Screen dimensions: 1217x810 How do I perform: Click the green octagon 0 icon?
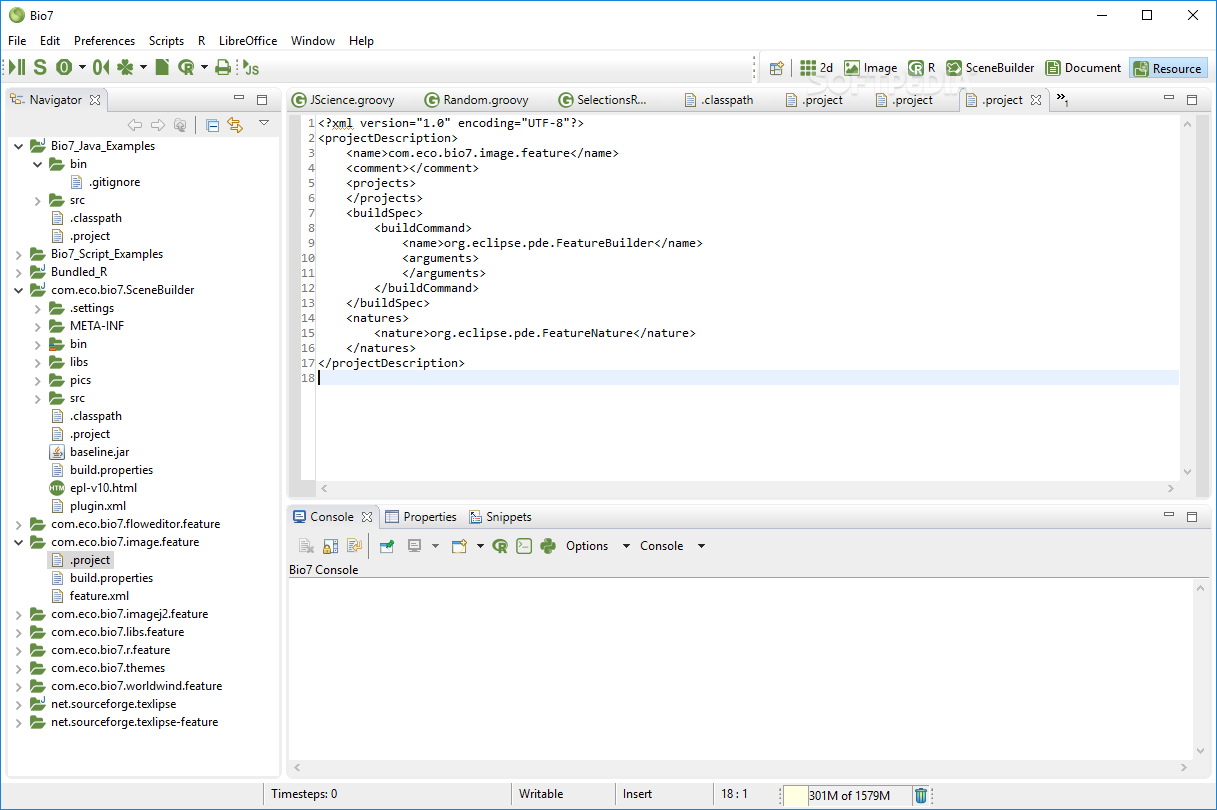[x=63, y=67]
